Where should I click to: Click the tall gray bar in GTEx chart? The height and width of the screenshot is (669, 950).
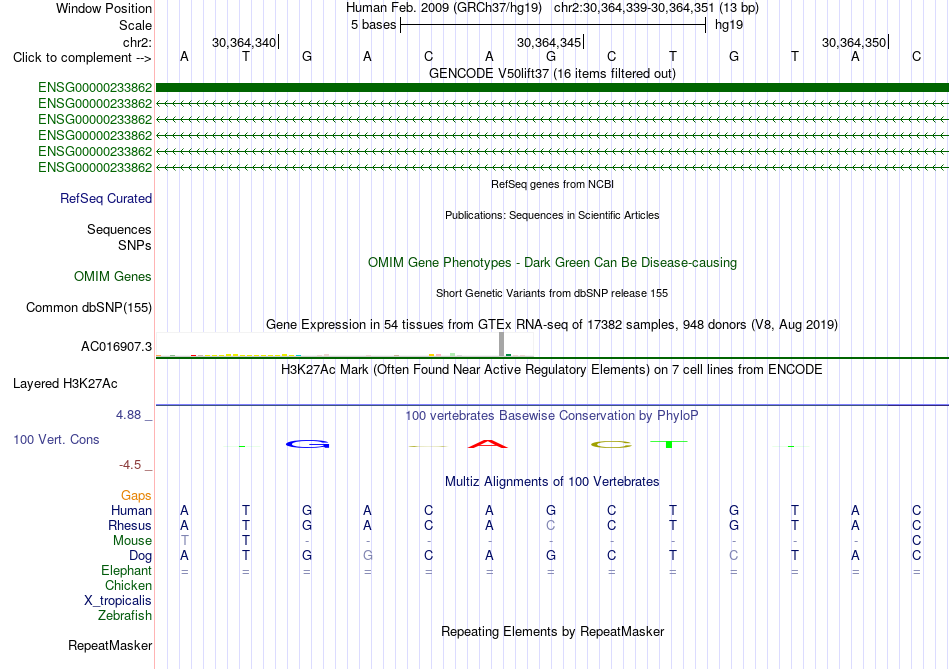tap(501, 344)
